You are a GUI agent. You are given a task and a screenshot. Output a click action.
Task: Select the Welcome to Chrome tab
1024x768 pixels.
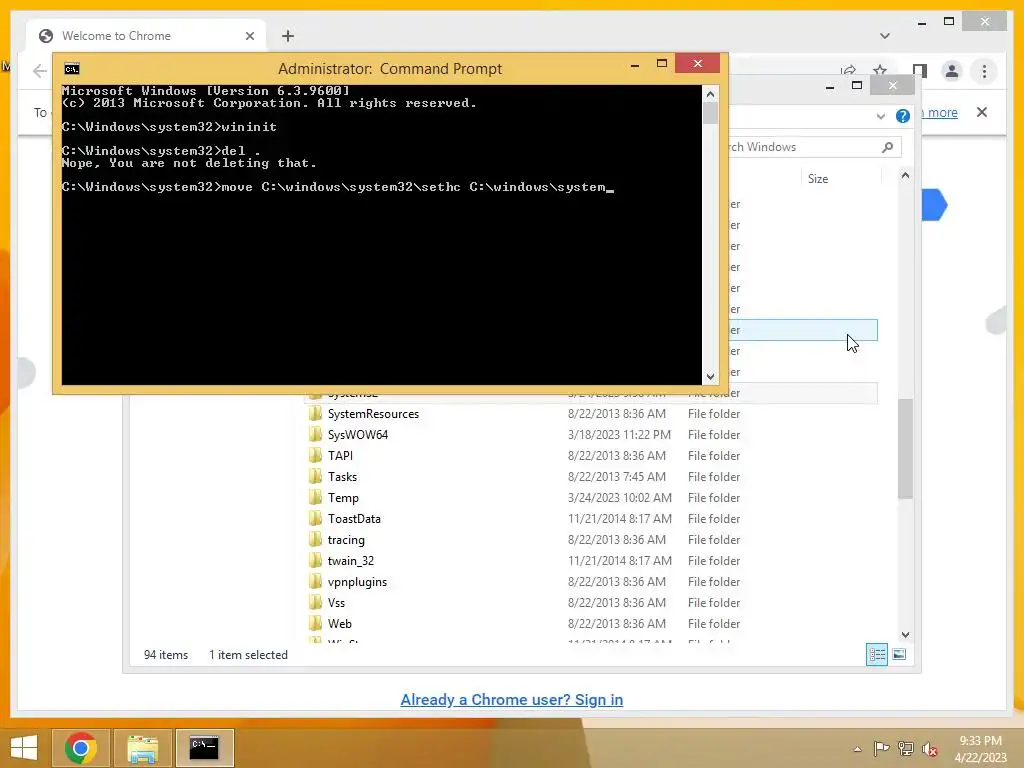[146, 36]
